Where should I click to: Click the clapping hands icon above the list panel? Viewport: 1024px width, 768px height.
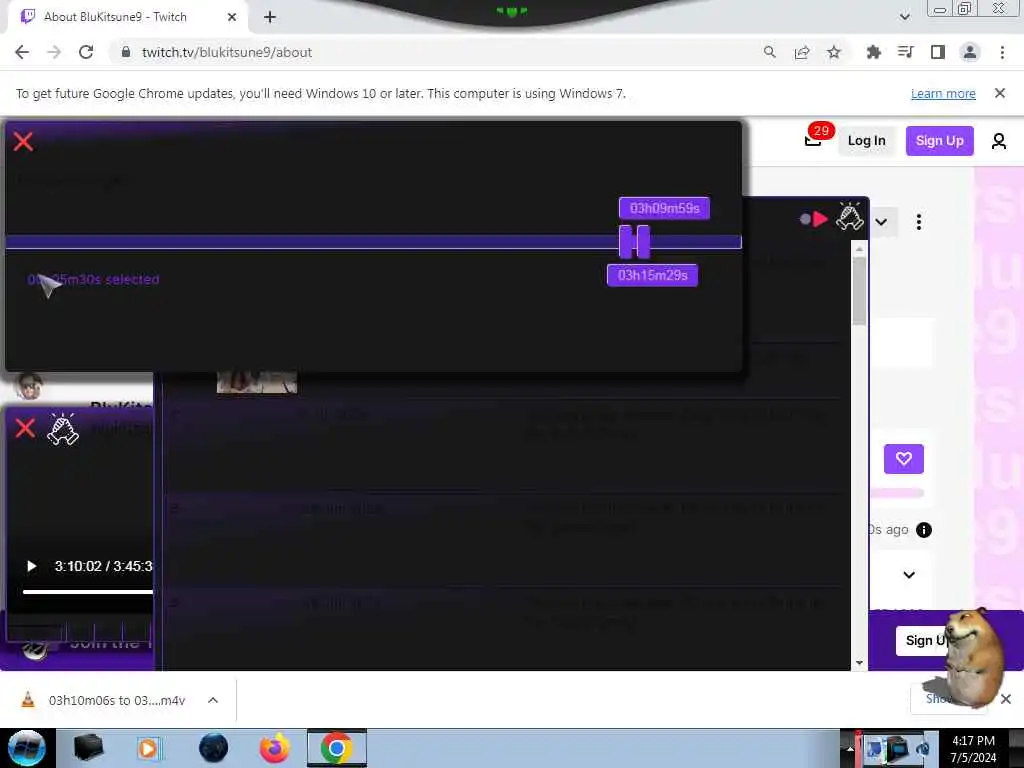[850, 216]
